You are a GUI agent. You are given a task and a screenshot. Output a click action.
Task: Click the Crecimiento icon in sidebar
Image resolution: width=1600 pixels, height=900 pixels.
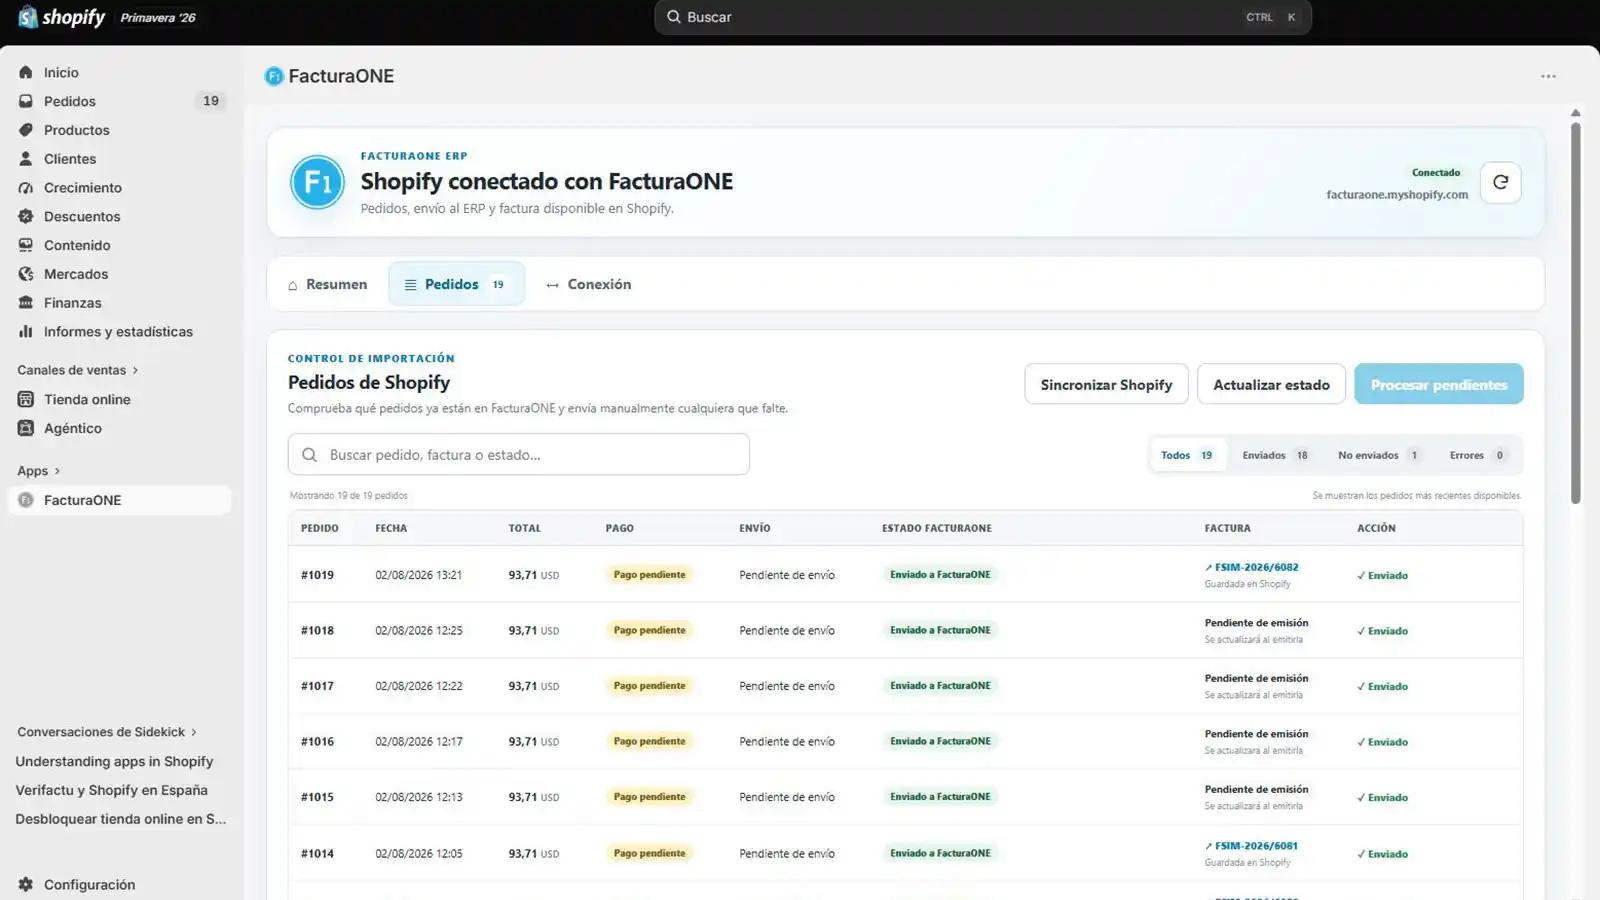26,188
